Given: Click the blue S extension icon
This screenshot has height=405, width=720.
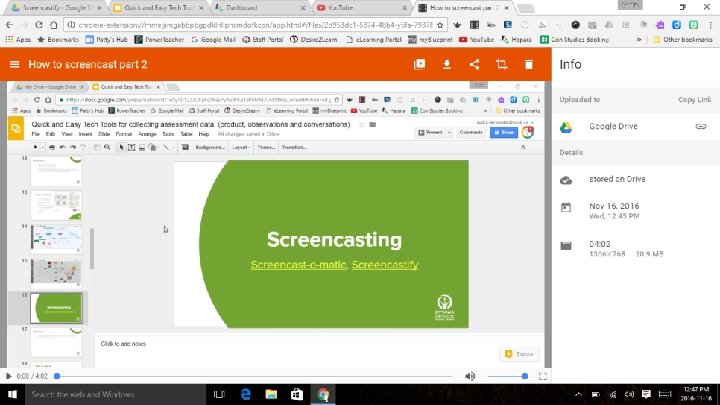Looking at the screenshot, I should 507,25.
